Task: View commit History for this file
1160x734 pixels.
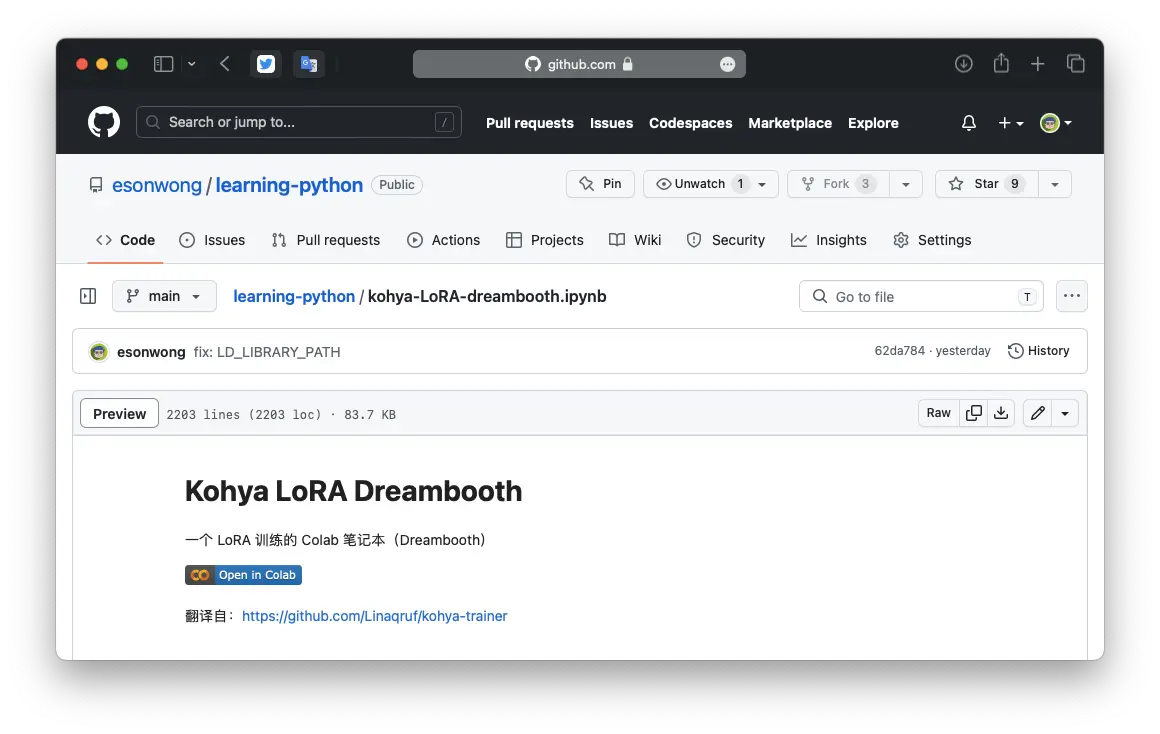Action: click(x=1038, y=351)
